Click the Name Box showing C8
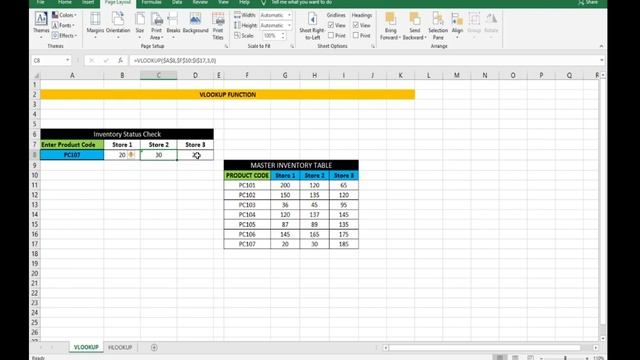Viewport: 640px width, 360px height. click(x=48, y=60)
